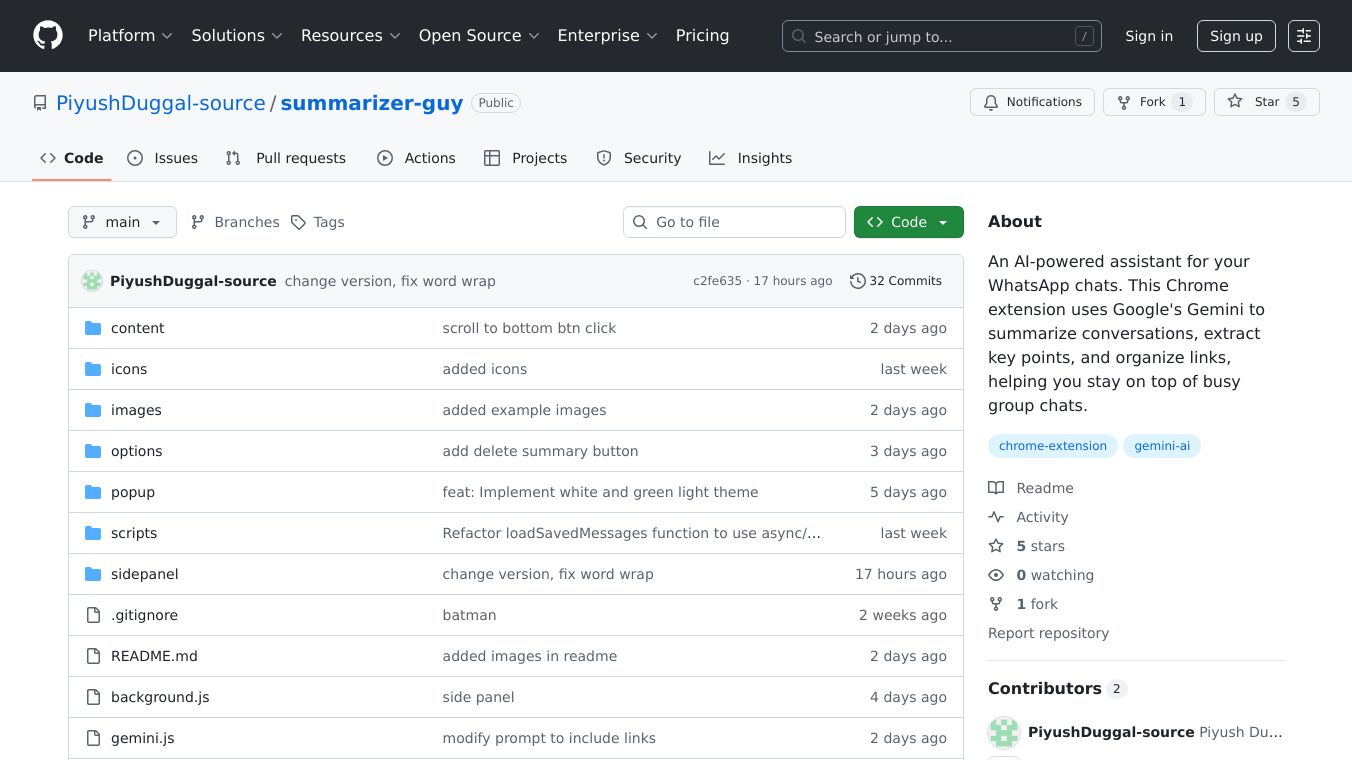Click the sidepanel folder icon
Image resolution: width=1352 pixels, height=760 pixels.
(x=93, y=574)
